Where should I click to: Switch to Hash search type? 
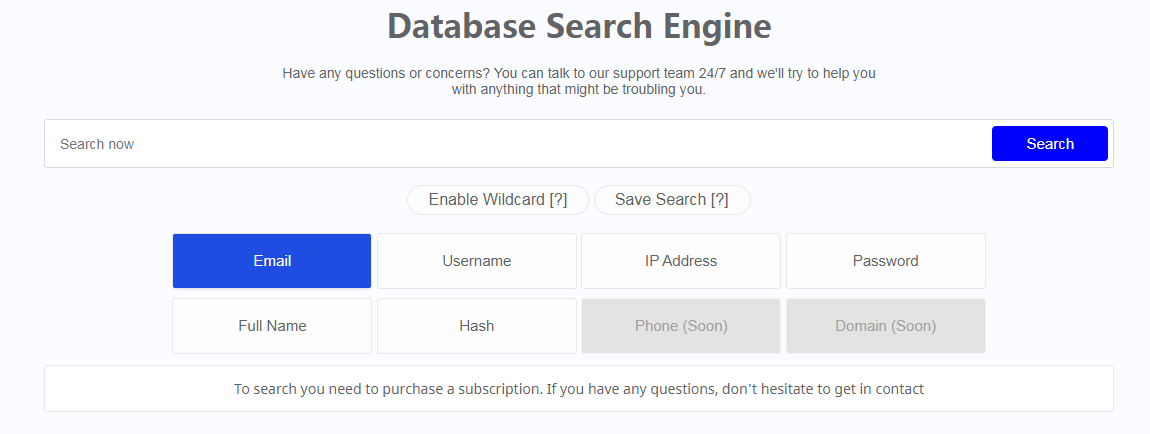[x=477, y=326]
